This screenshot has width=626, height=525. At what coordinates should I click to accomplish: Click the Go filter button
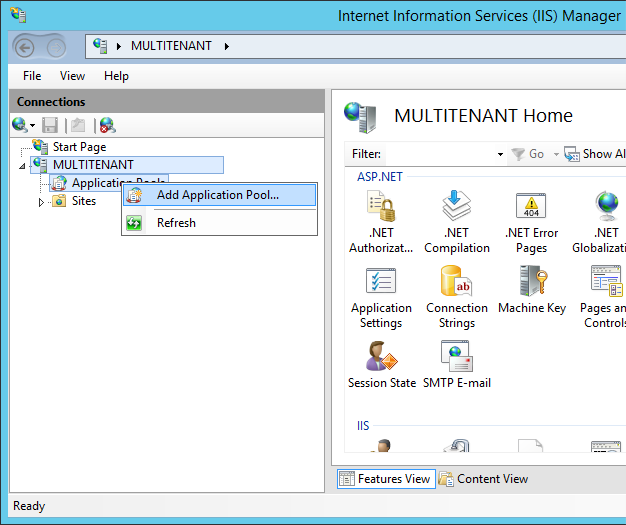tap(527, 154)
